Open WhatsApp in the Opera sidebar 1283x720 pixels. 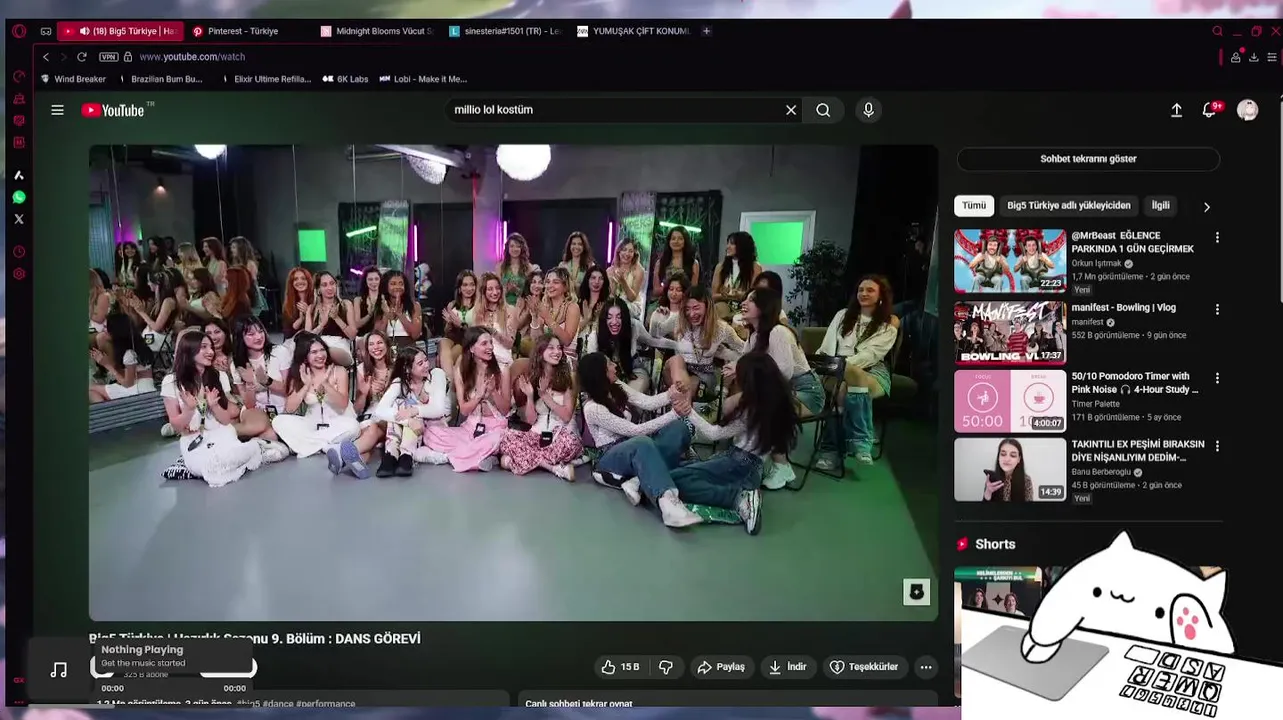point(18,197)
